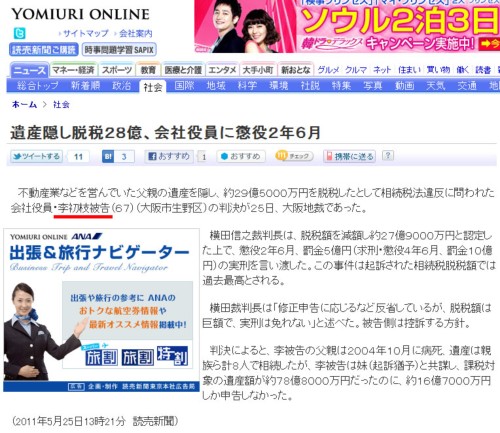Open the Seoul campaign banner ad
The width and height of the screenshot is (500, 433).
click(x=347, y=26)
